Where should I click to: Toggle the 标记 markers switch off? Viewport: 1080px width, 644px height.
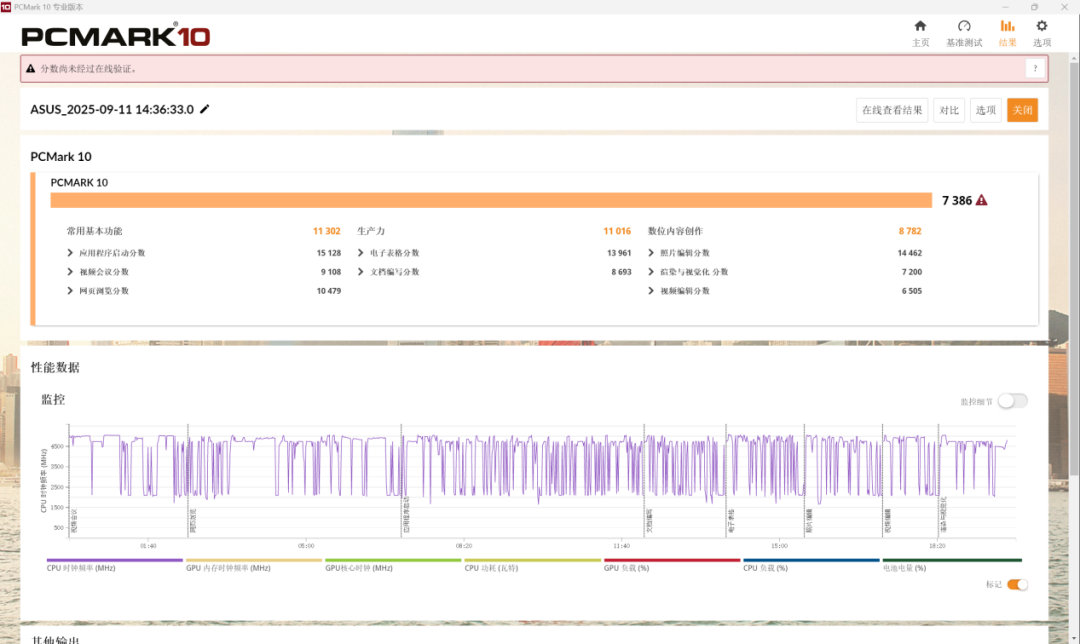click(x=1017, y=585)
